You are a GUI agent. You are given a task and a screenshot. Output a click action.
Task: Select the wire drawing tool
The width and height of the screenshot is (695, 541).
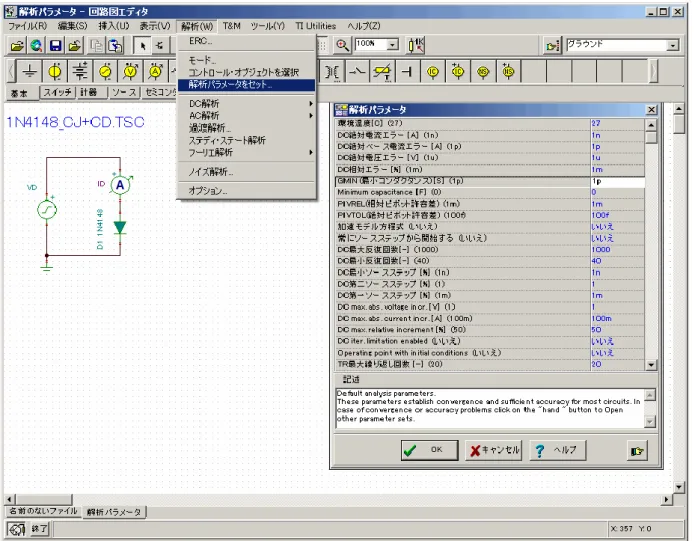[x=160, y=45]
